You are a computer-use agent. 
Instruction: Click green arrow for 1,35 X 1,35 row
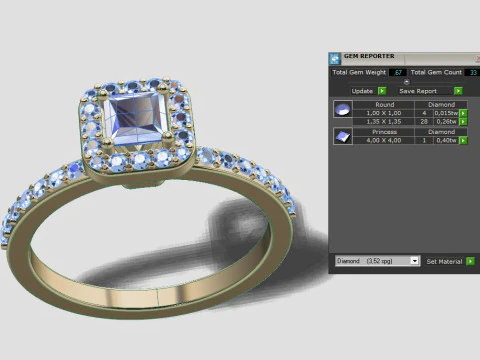point(463,122)
